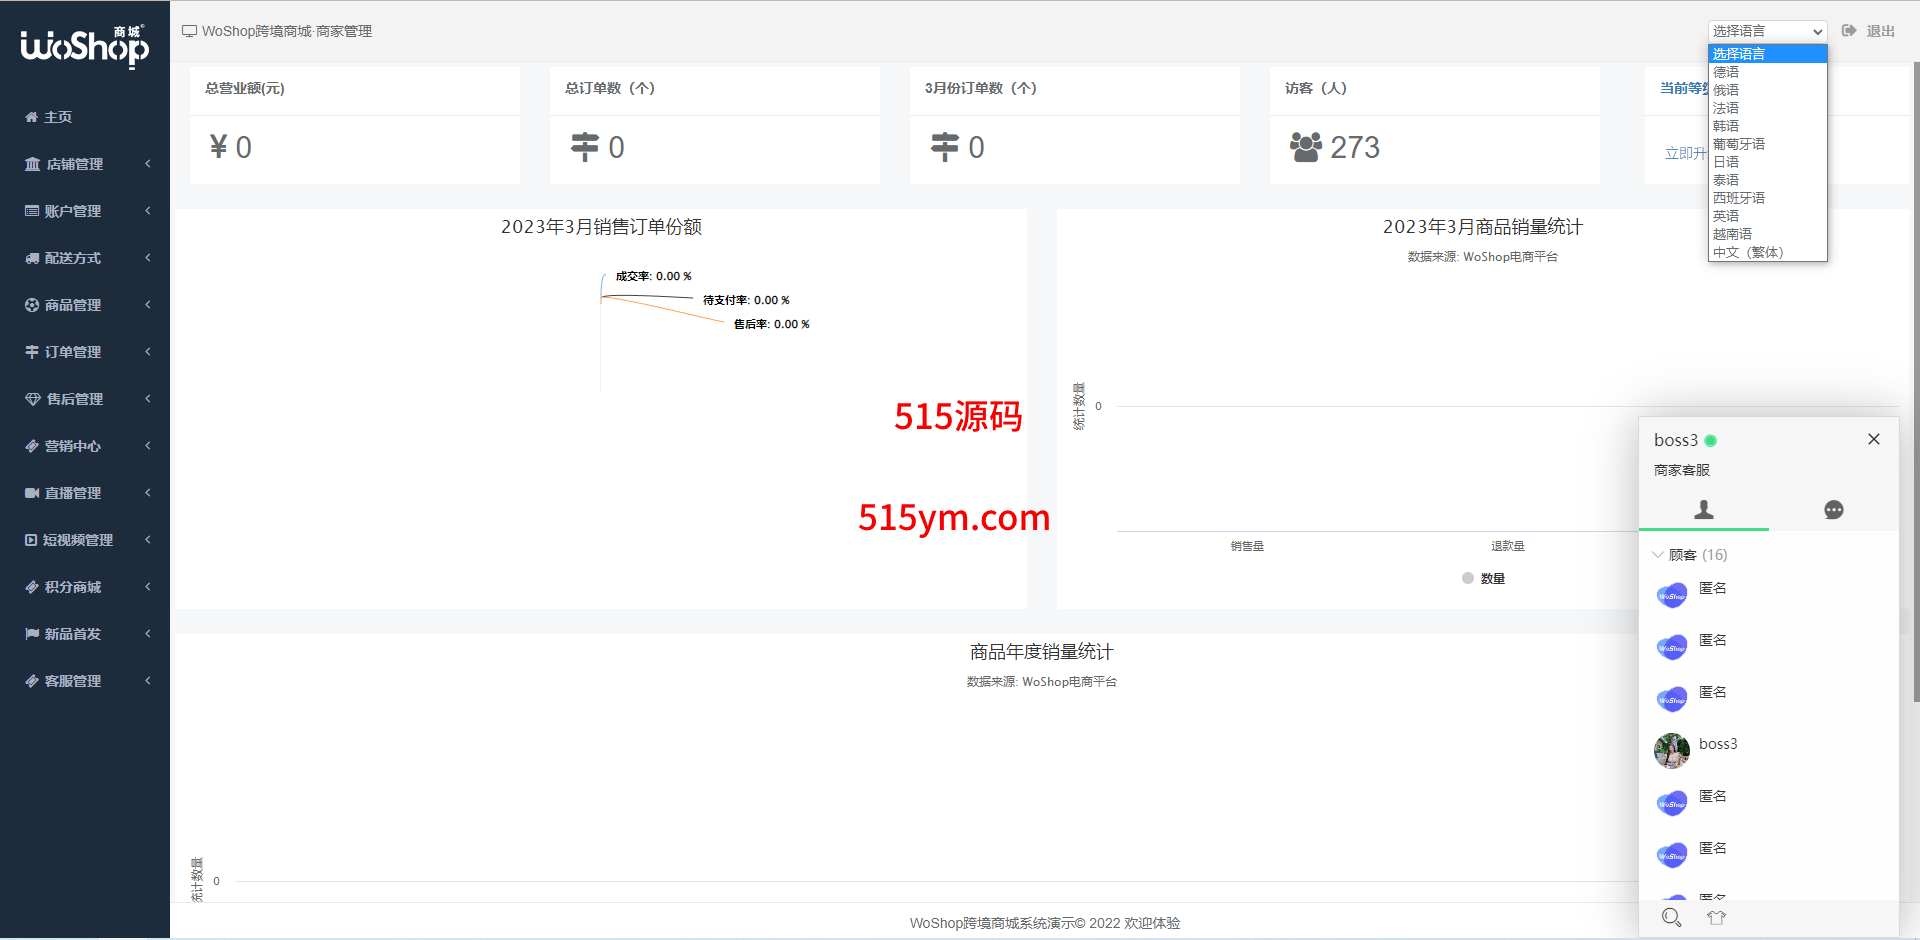Click the visitors group icon
The image size is (1920, 940).
click(1306, 147)
